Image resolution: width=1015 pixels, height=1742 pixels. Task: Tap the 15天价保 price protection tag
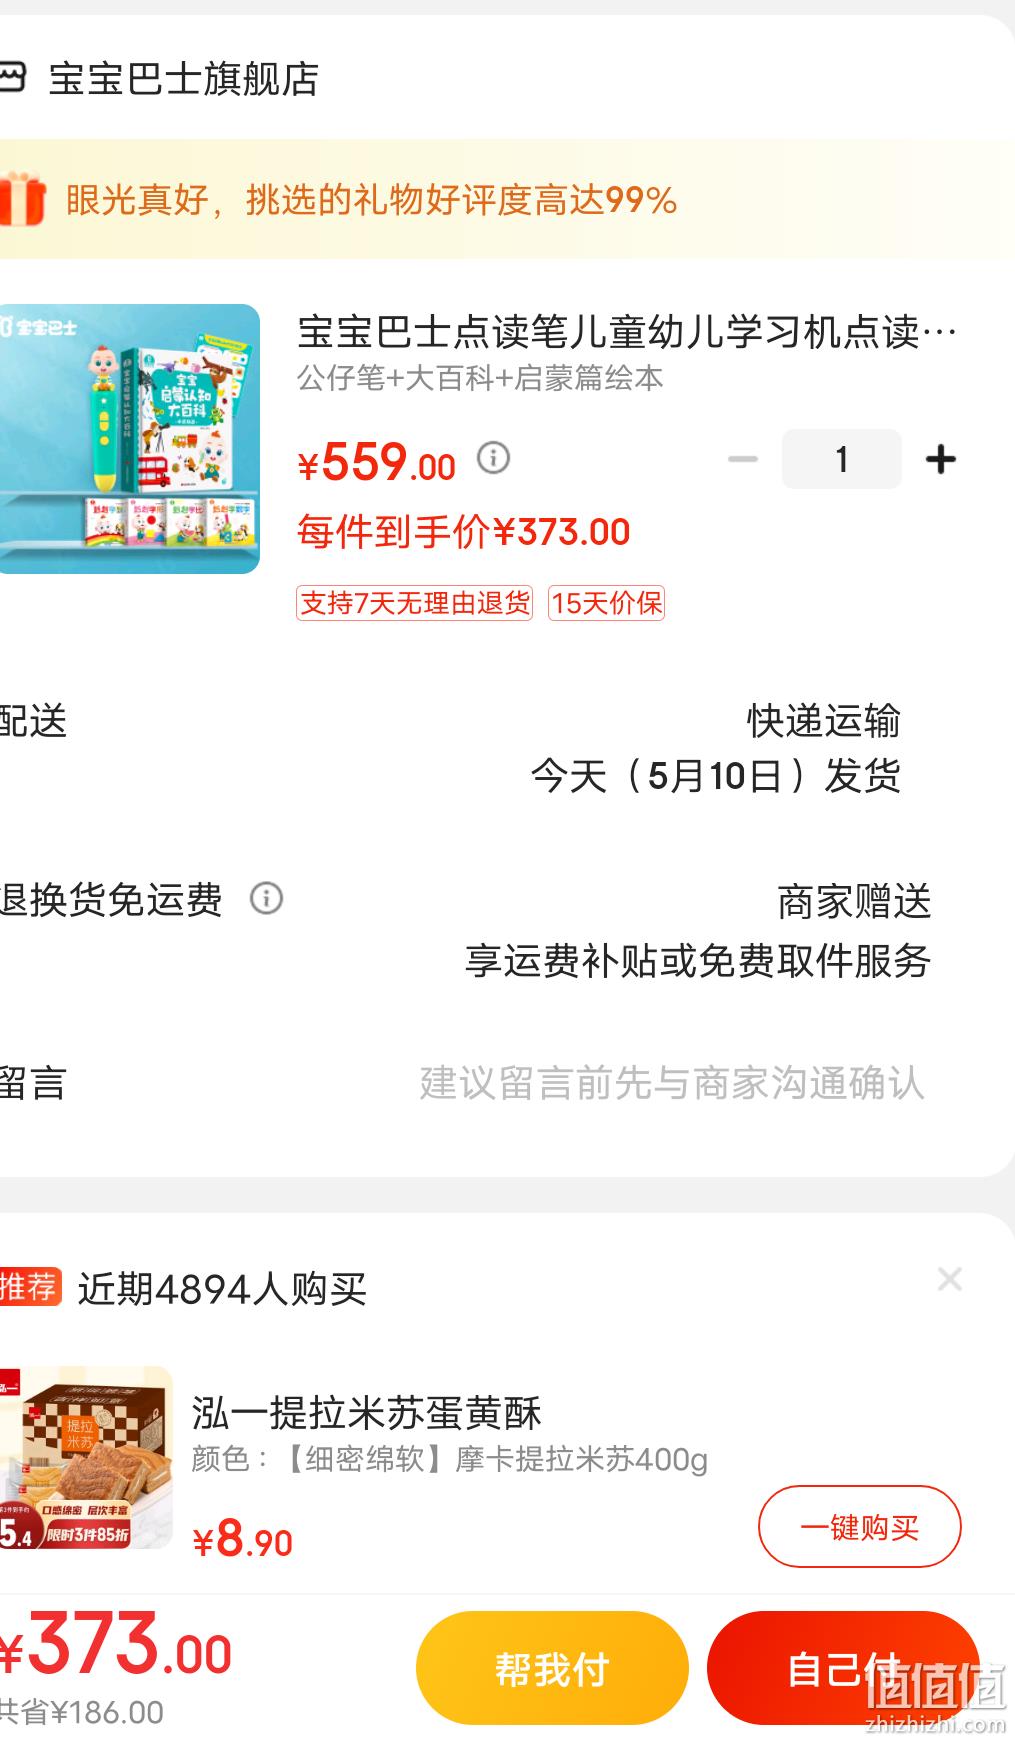pos(607,603)
